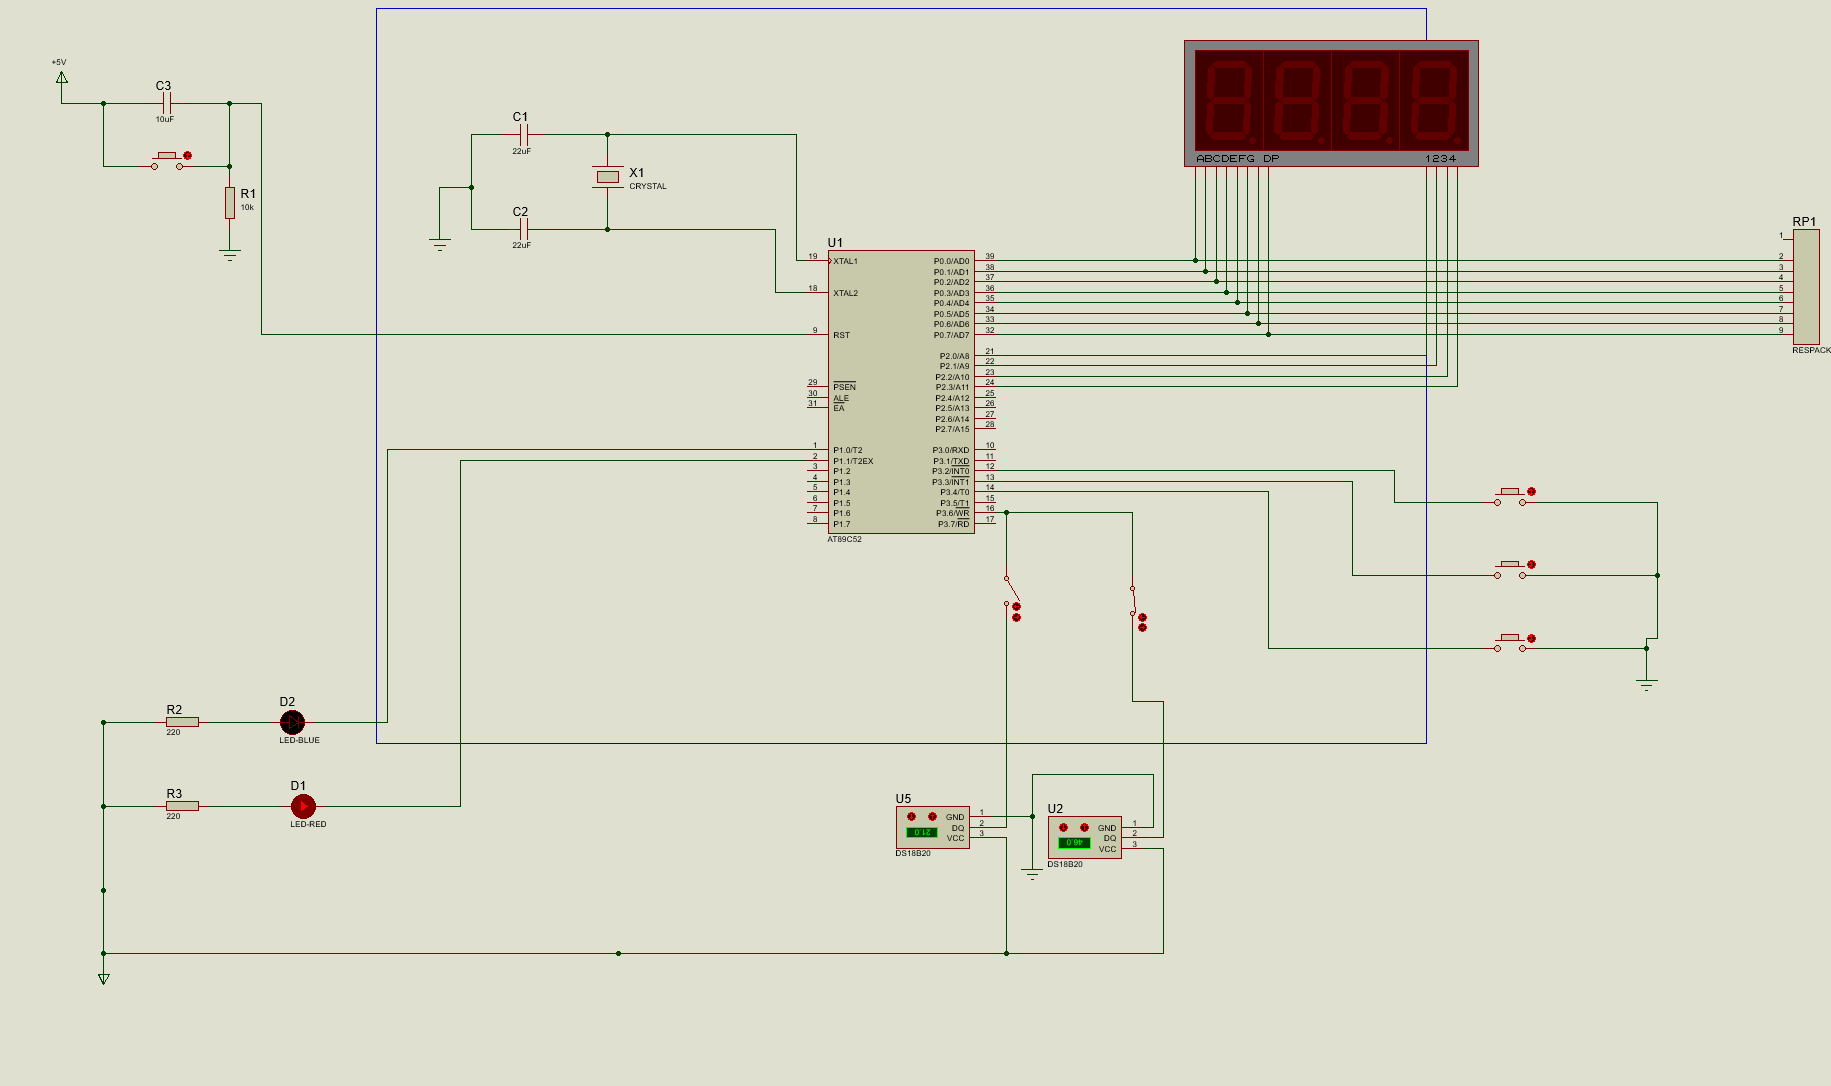Click the P0.0/AD0 pin label on U1
Viewport: 1831px width, 1086px height.
pos(951,261)
